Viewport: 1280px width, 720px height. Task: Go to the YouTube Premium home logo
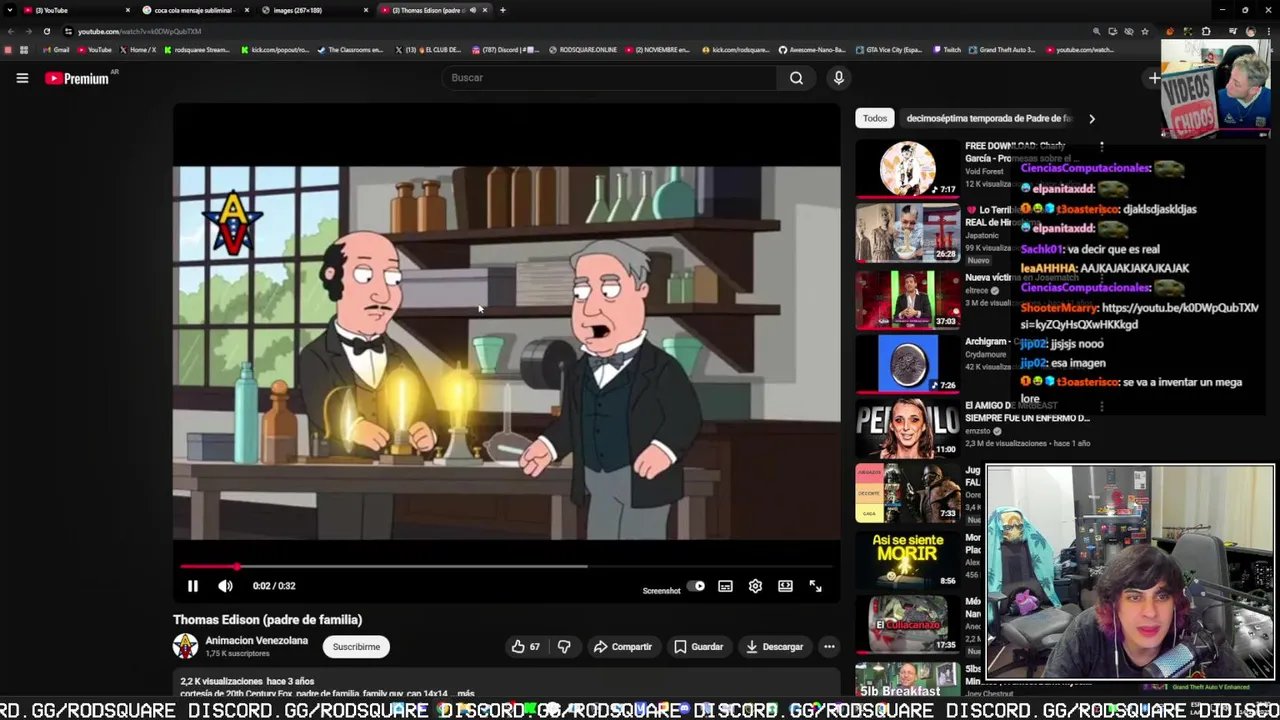(x=77, y=78)
